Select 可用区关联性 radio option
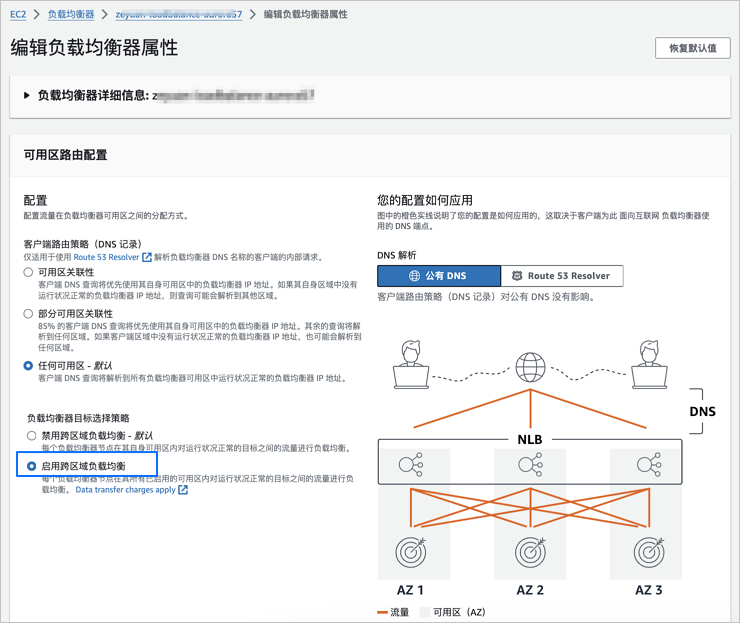Viewport: 740px width, 623px height. pos(28,272)
